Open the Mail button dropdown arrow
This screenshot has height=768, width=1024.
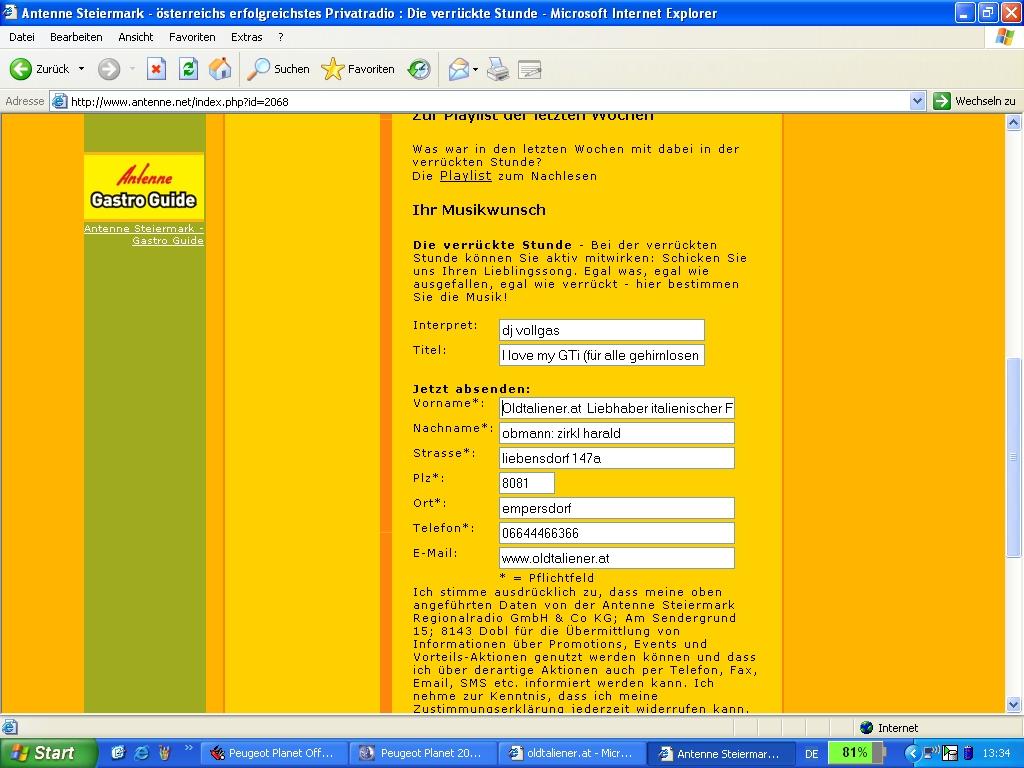point(475,69)
